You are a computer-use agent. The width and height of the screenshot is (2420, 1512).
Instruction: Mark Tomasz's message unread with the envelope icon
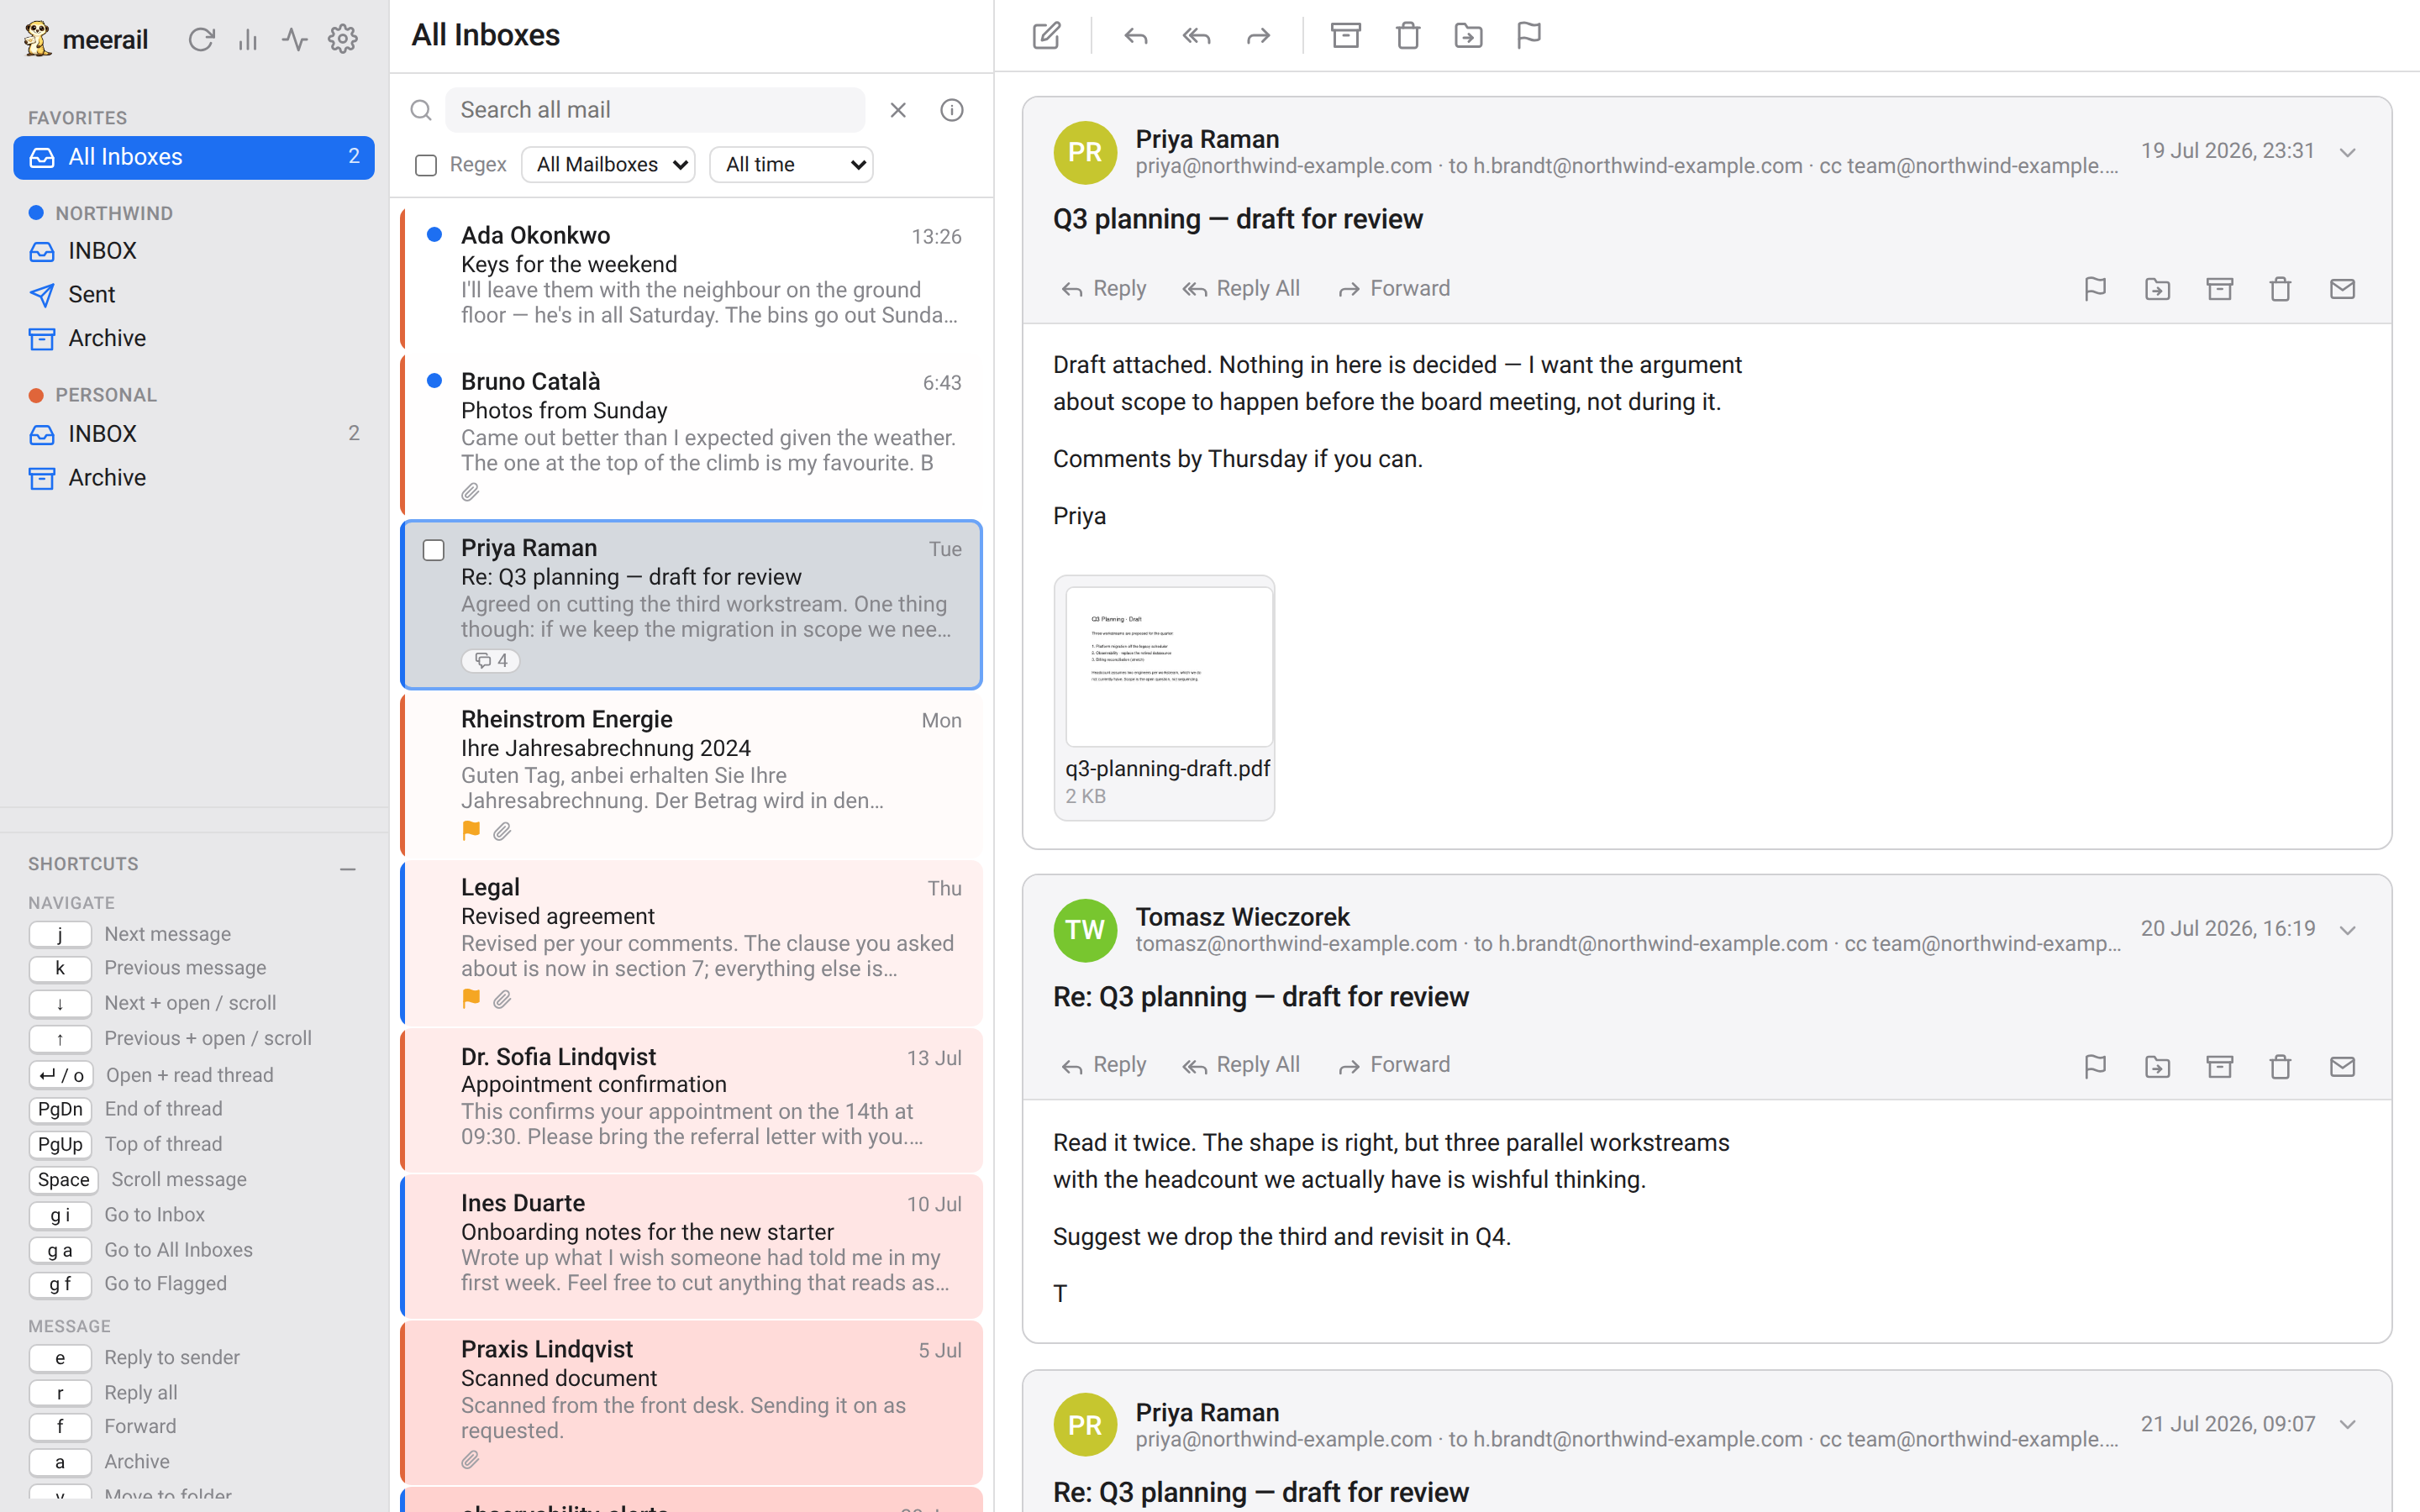2342,1066
